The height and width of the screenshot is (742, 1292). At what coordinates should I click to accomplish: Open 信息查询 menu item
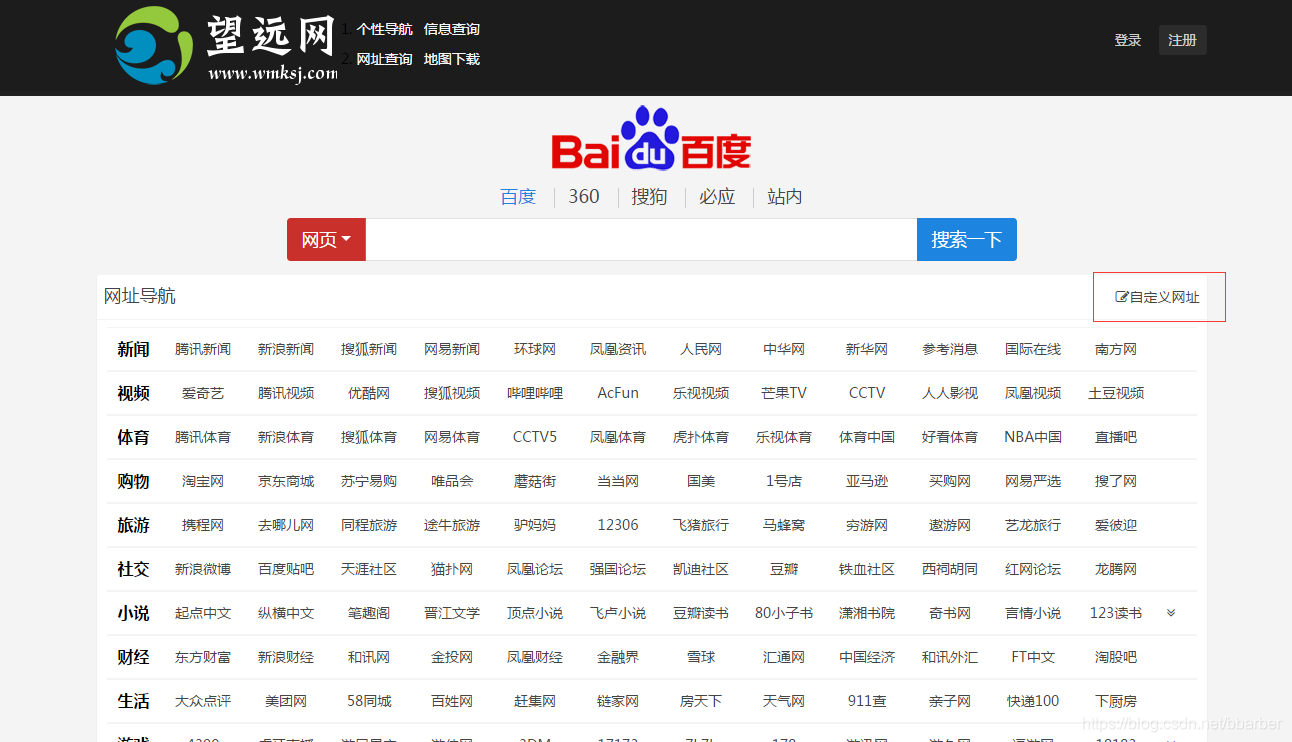pos(451,29)
